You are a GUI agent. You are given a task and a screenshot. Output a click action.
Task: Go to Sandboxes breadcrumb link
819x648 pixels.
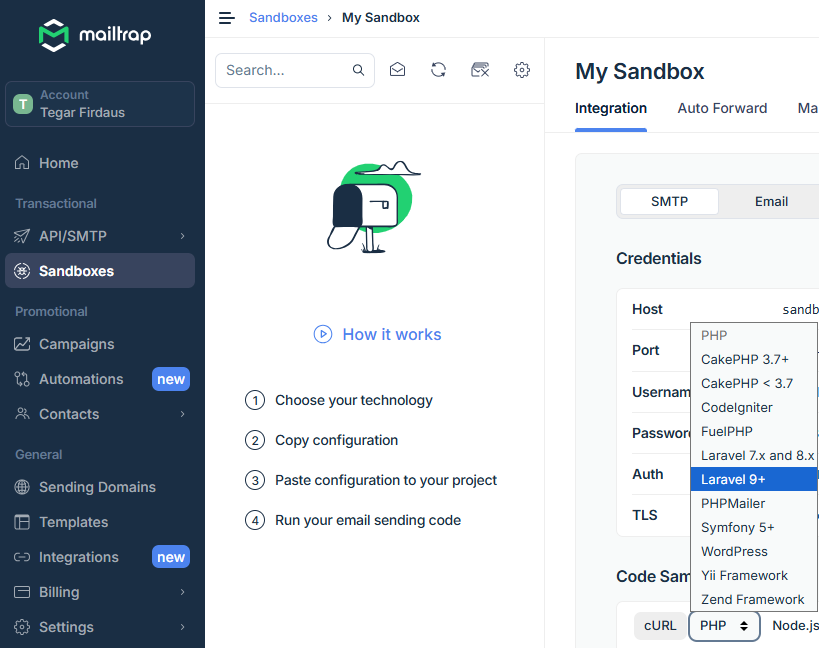pos(283,18)
